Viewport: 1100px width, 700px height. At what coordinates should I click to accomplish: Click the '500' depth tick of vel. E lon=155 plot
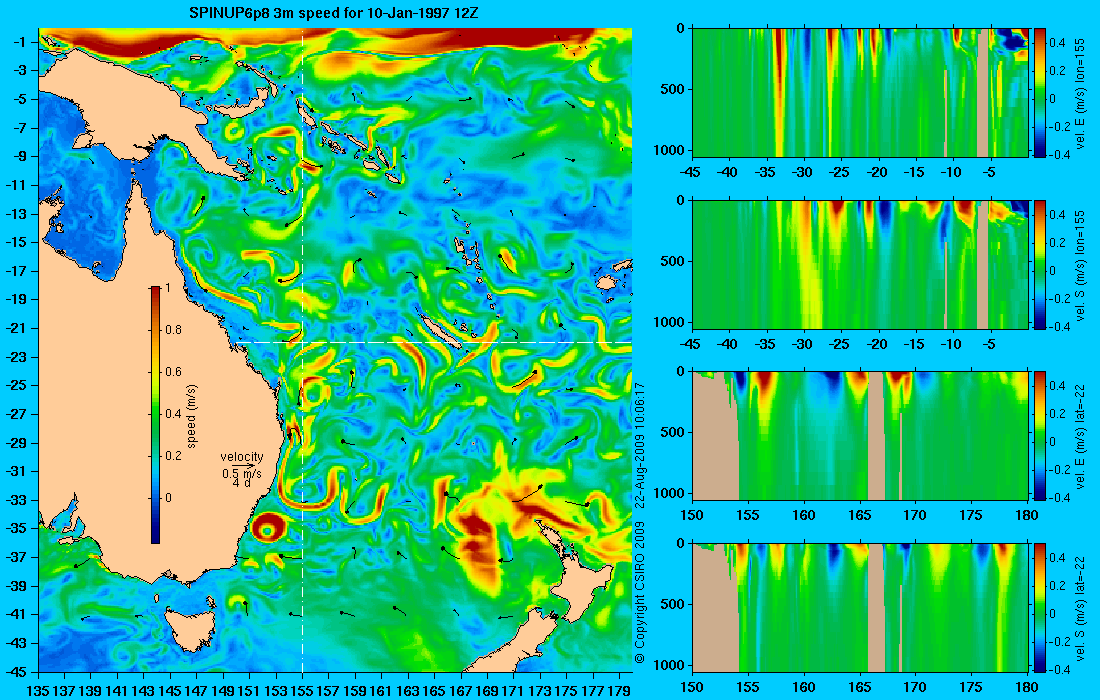pyautogui.click(x=674, y=89)
